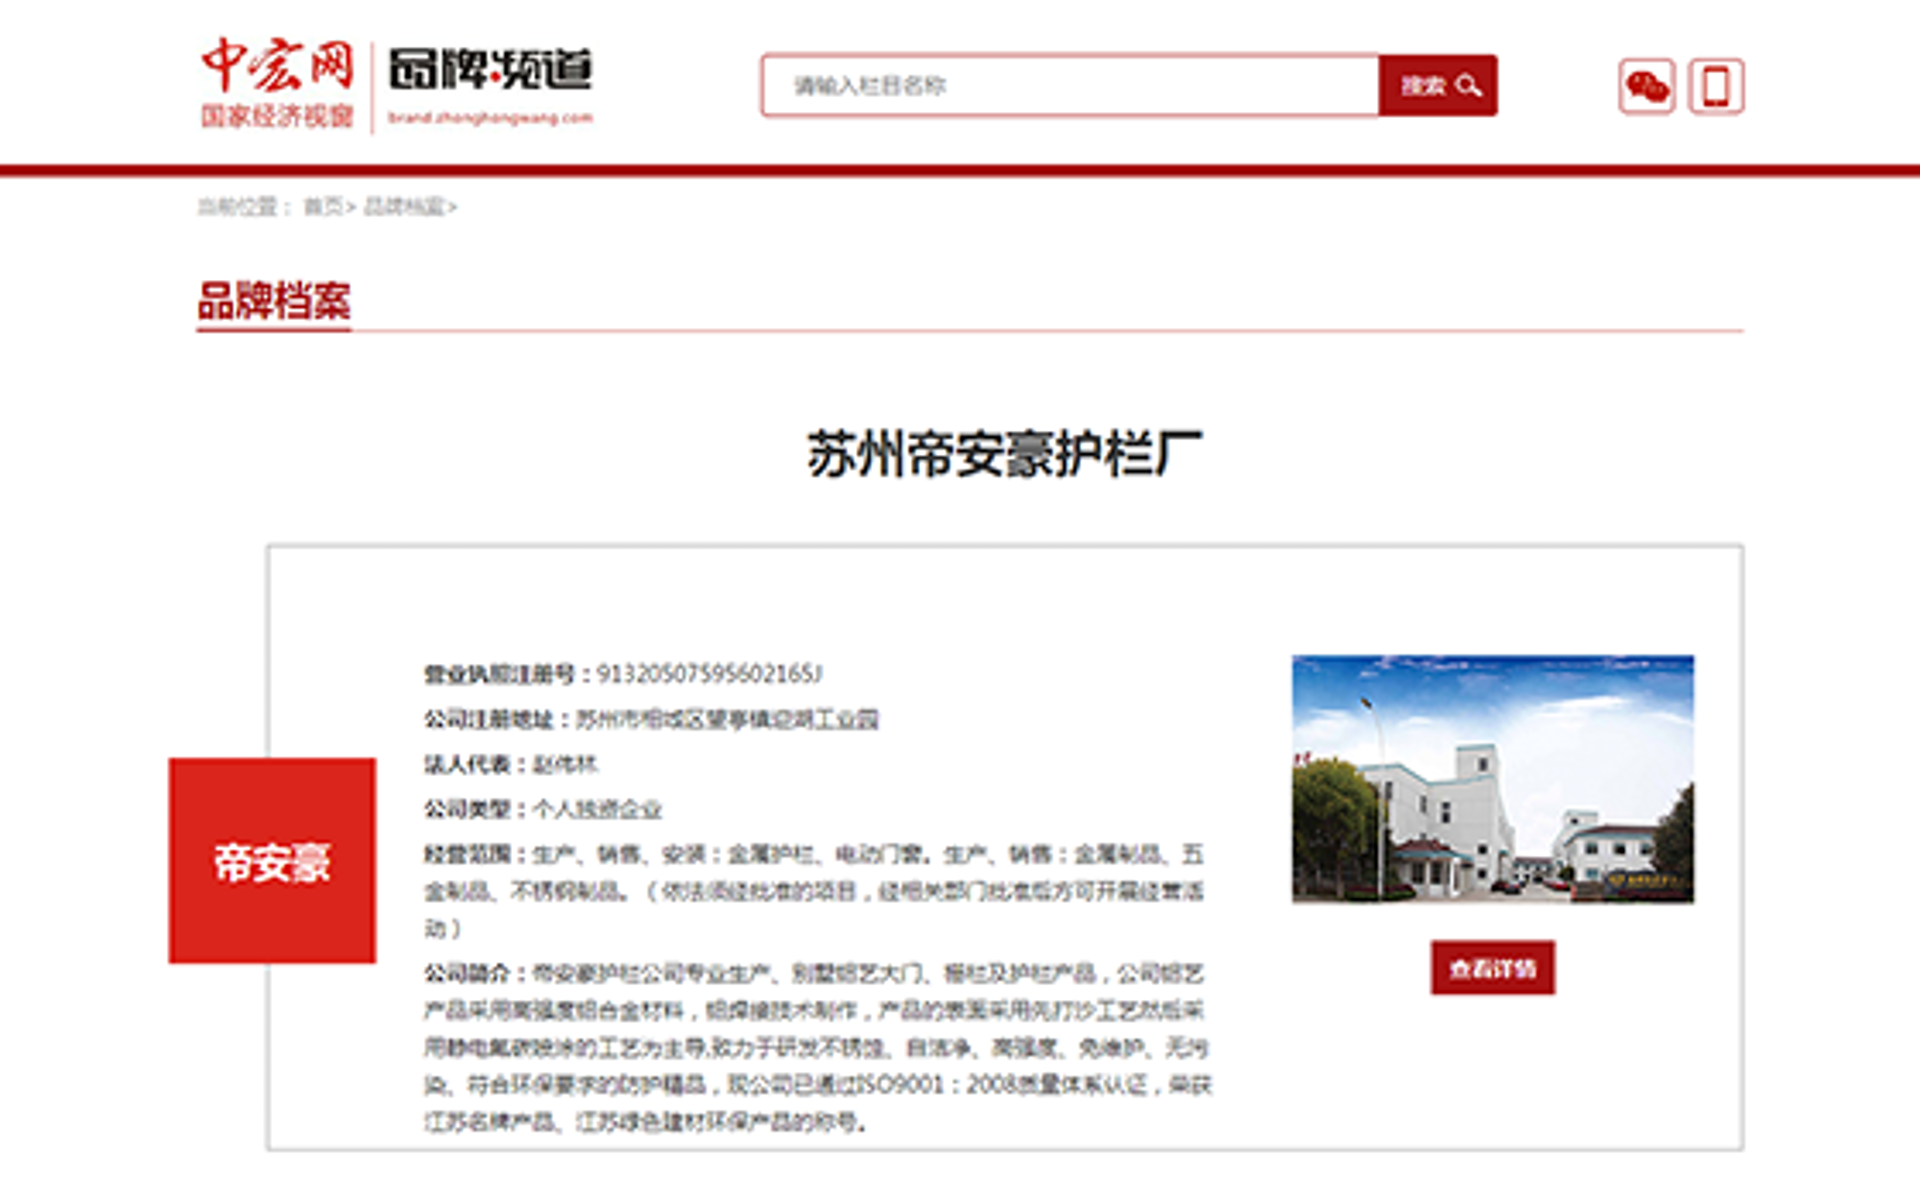
Task: Click the 公司类型 line
Action: point(543,809)
